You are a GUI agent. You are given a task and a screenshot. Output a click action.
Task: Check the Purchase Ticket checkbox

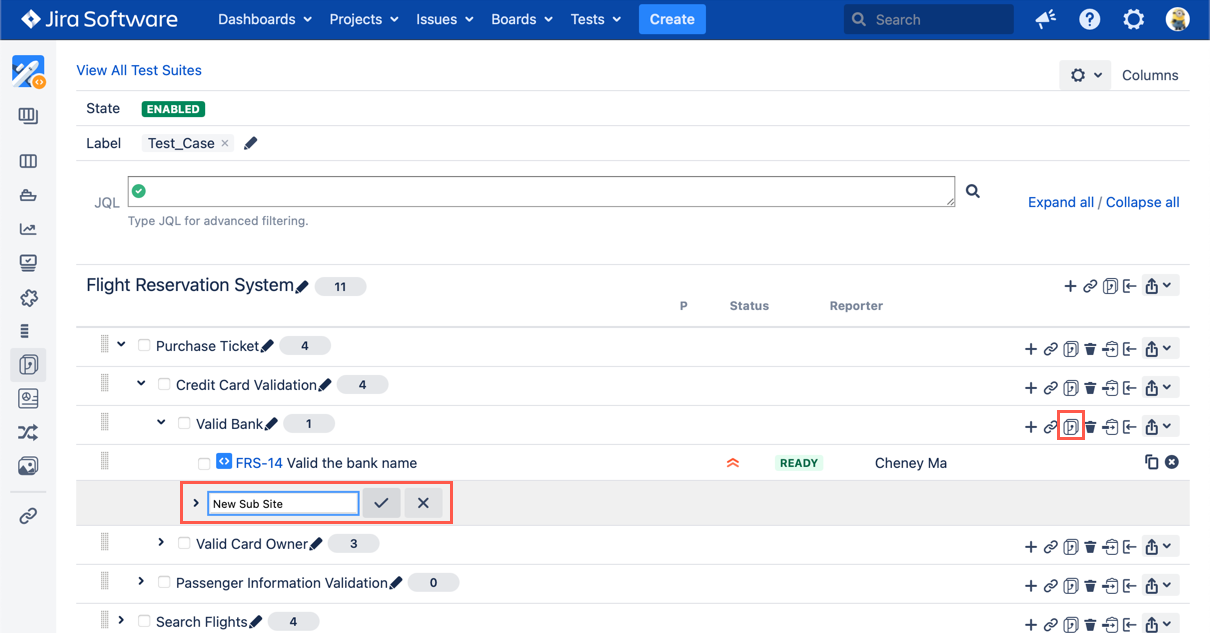[x=144, y=346]
